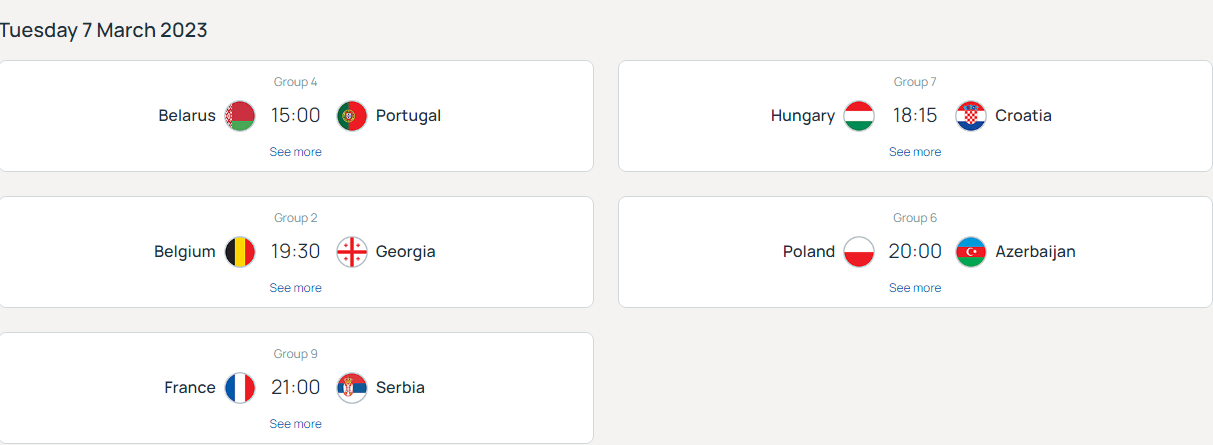Click the Azerbaijan team name
The height and width of the screenshot is (445, 1213).
(x=1035, y=252)
